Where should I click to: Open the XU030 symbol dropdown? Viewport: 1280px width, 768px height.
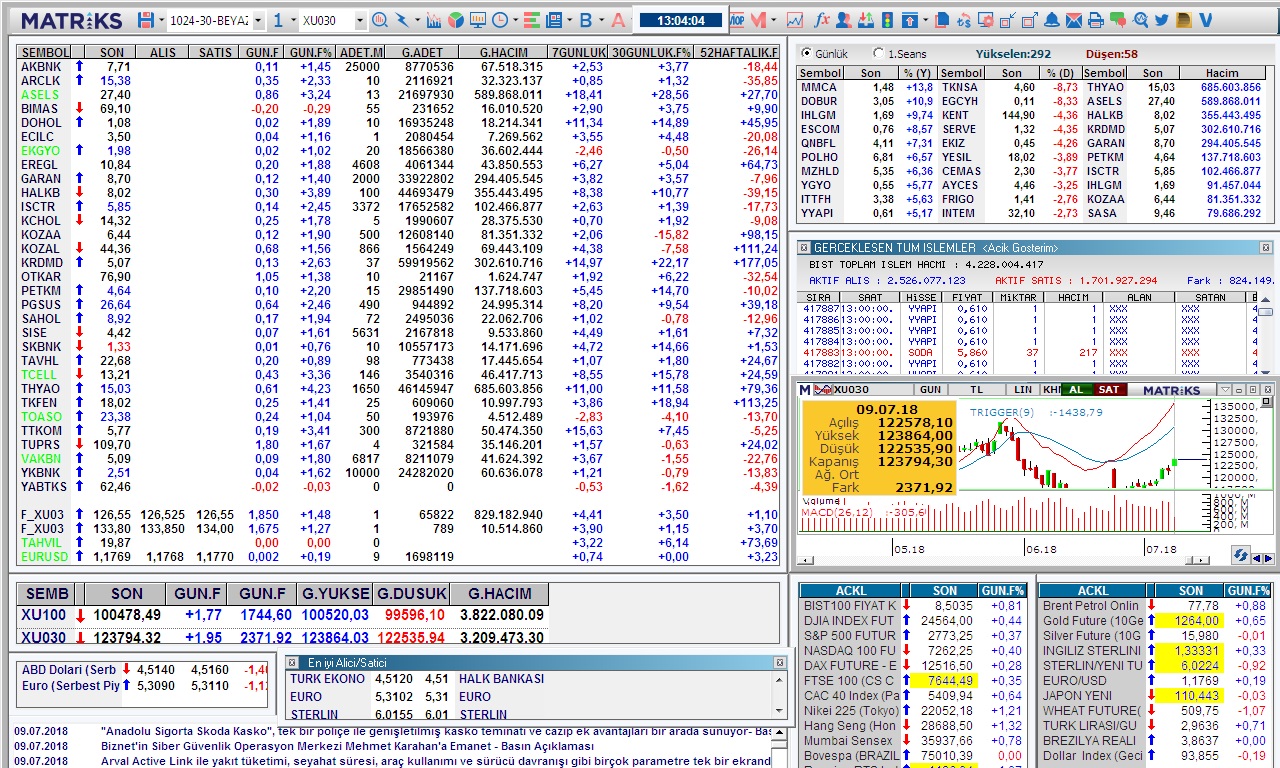(x=360, y=20)
